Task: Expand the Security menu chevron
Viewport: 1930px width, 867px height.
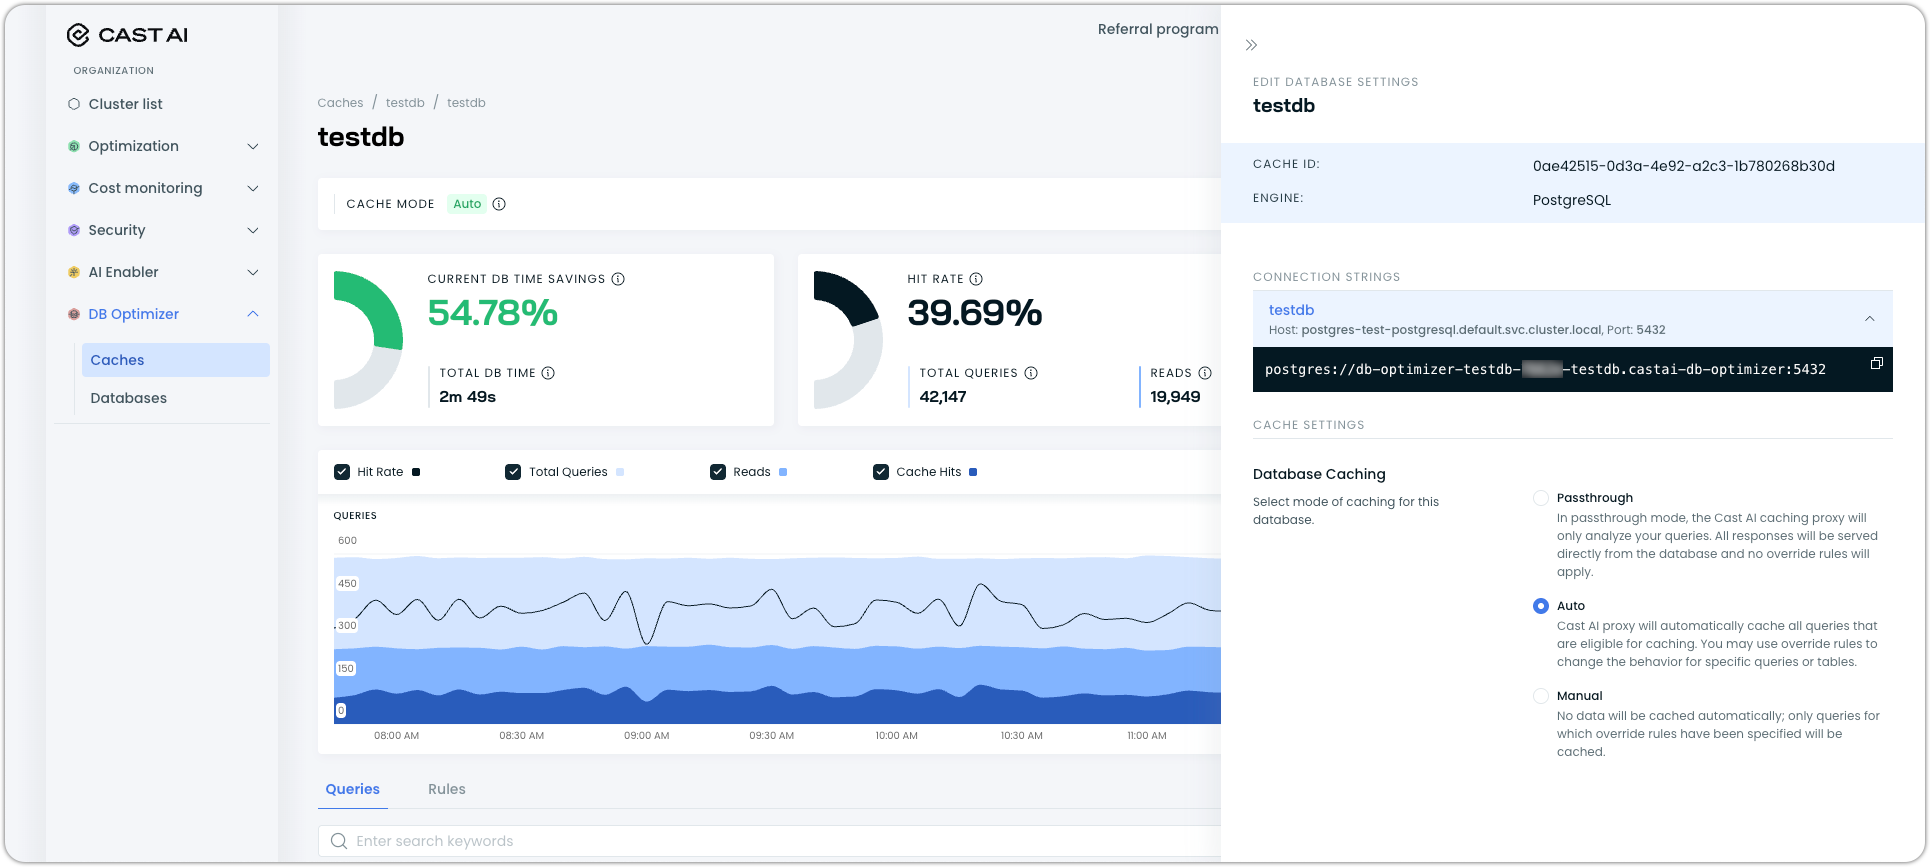Action: [253, 230]
